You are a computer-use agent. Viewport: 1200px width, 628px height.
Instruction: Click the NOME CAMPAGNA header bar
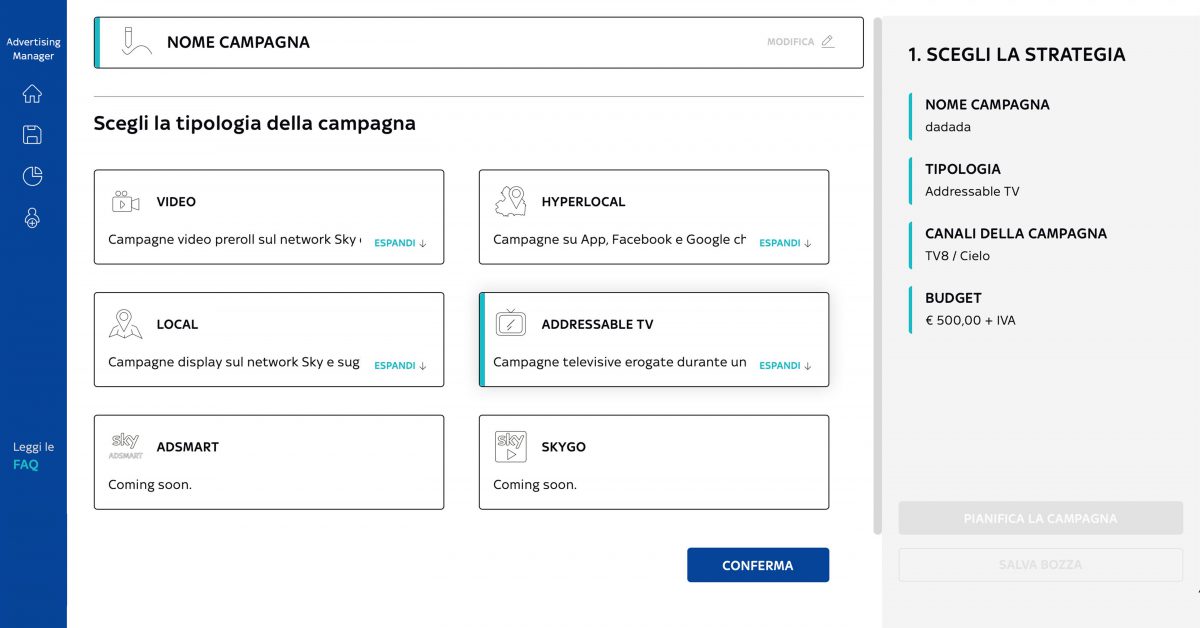pyautogui.click(x=479, y=42)
